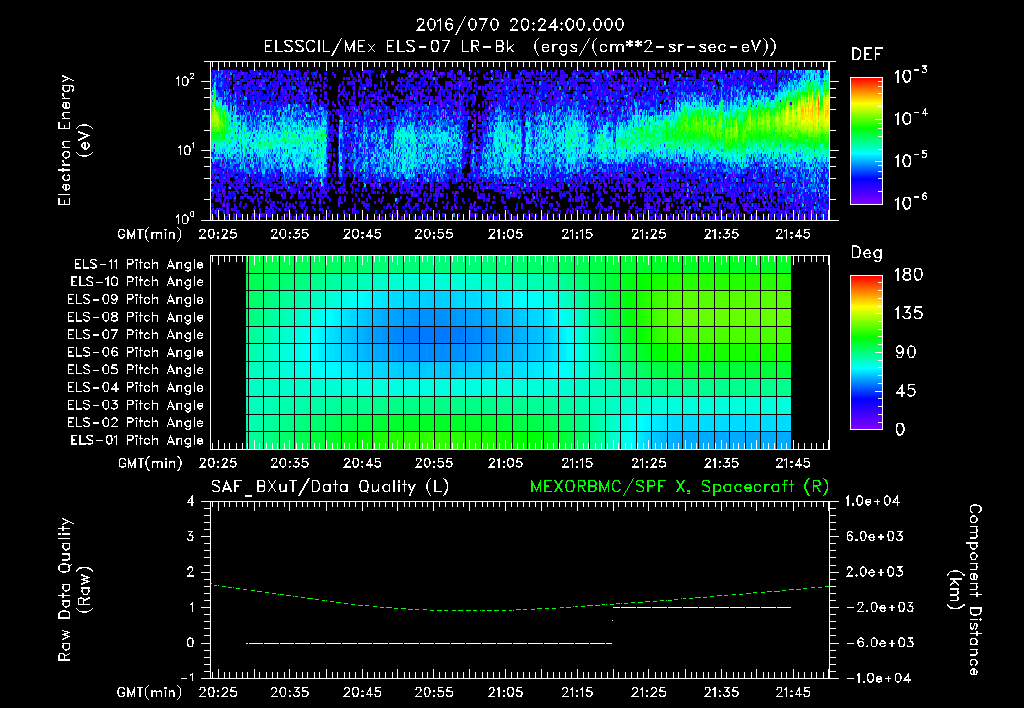Click the ELS-08 Pitch Angle row label
This screenshot has width=1024, height=708.
[x=136, y=317]
